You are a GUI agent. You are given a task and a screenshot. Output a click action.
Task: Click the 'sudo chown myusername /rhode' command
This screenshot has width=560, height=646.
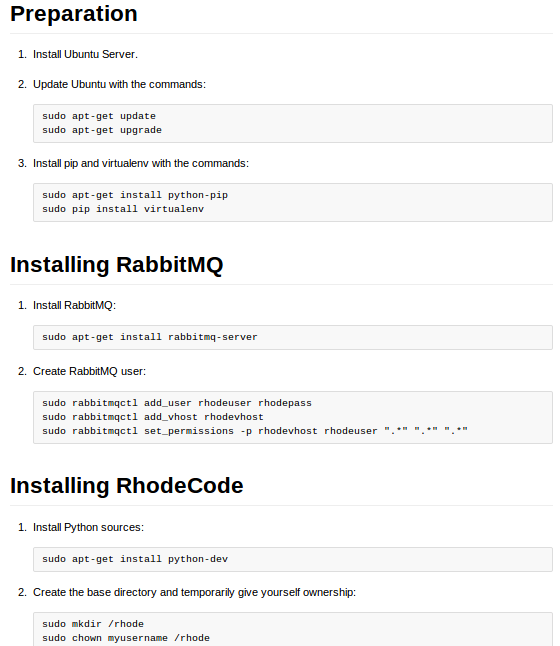(126, 638)
